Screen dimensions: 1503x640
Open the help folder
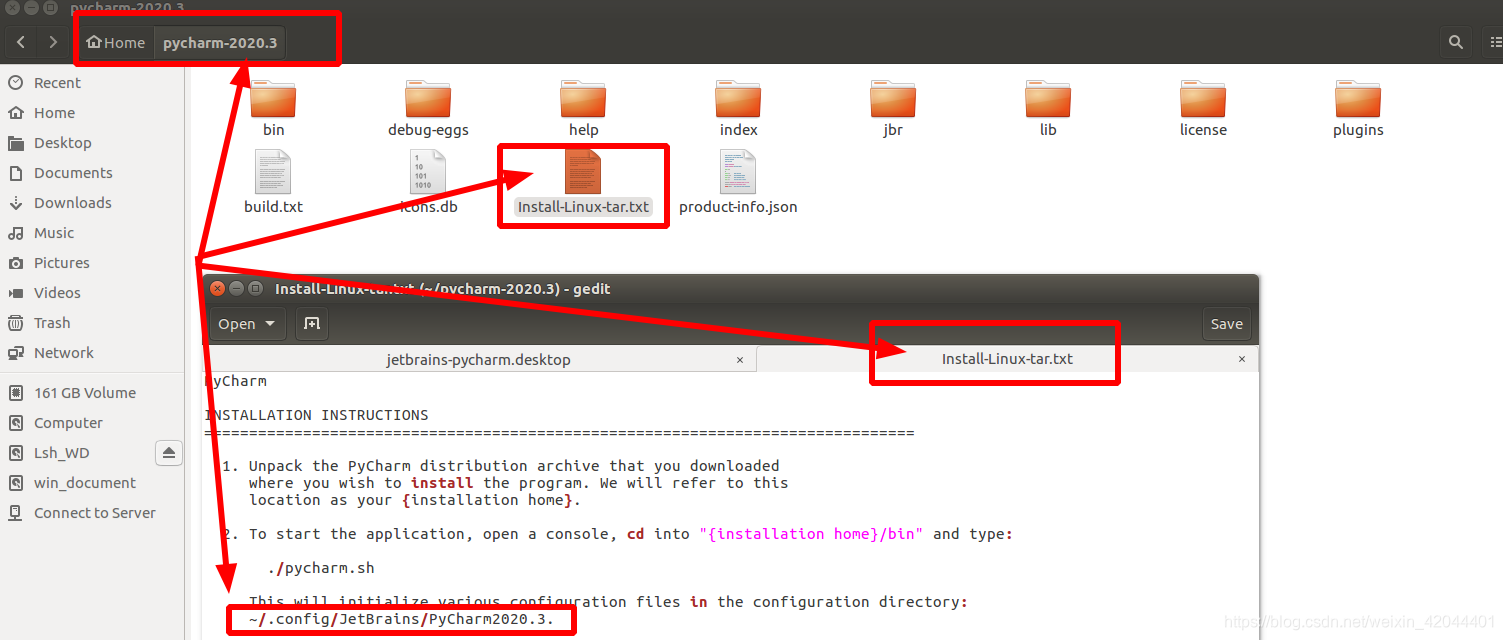[x=583, y=100]
